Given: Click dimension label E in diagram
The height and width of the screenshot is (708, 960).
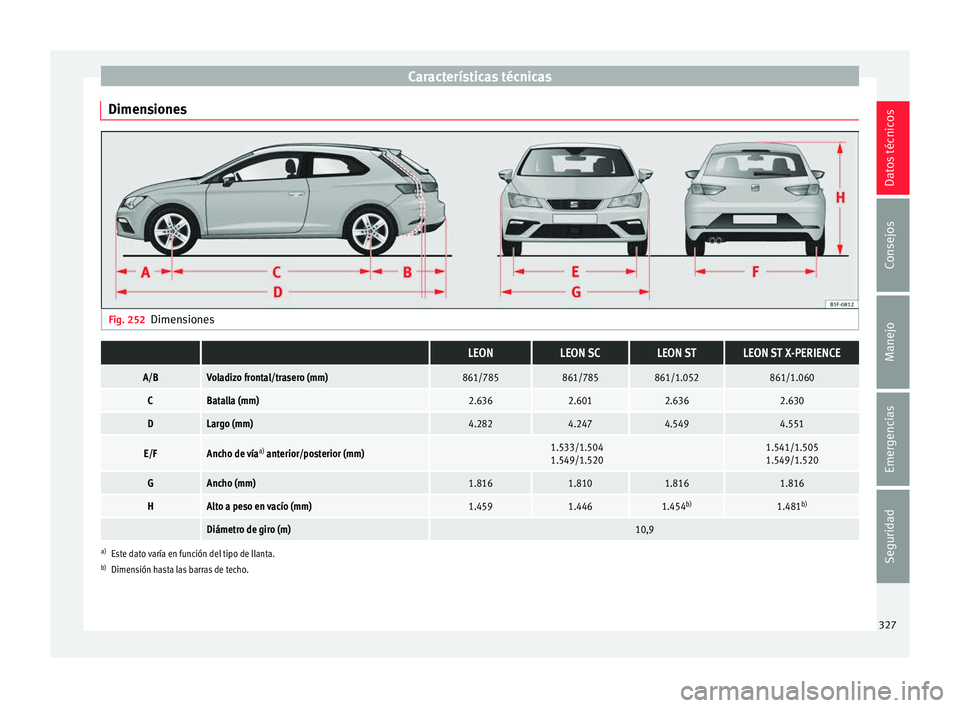Looking at the screenshot, I should pyautogui.click(x=575, y=272).
